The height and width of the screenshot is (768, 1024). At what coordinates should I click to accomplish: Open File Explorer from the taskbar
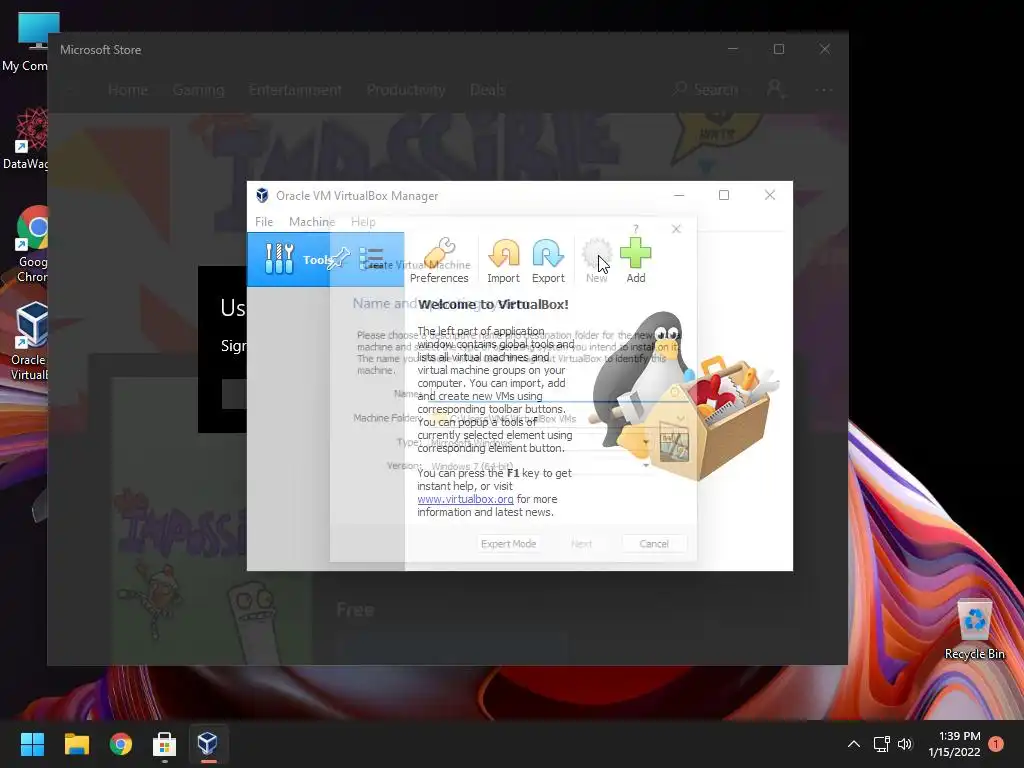point(76,744)
